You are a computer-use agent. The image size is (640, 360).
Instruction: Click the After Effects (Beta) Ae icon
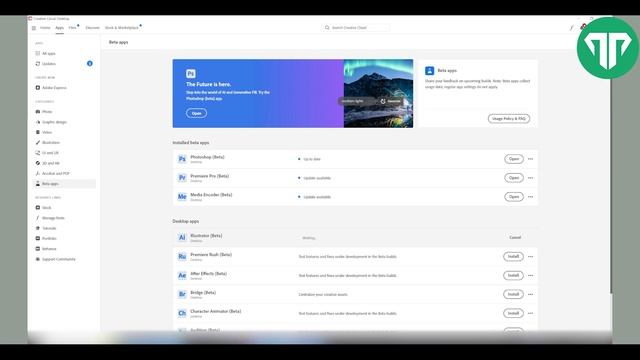pos(182,275)
